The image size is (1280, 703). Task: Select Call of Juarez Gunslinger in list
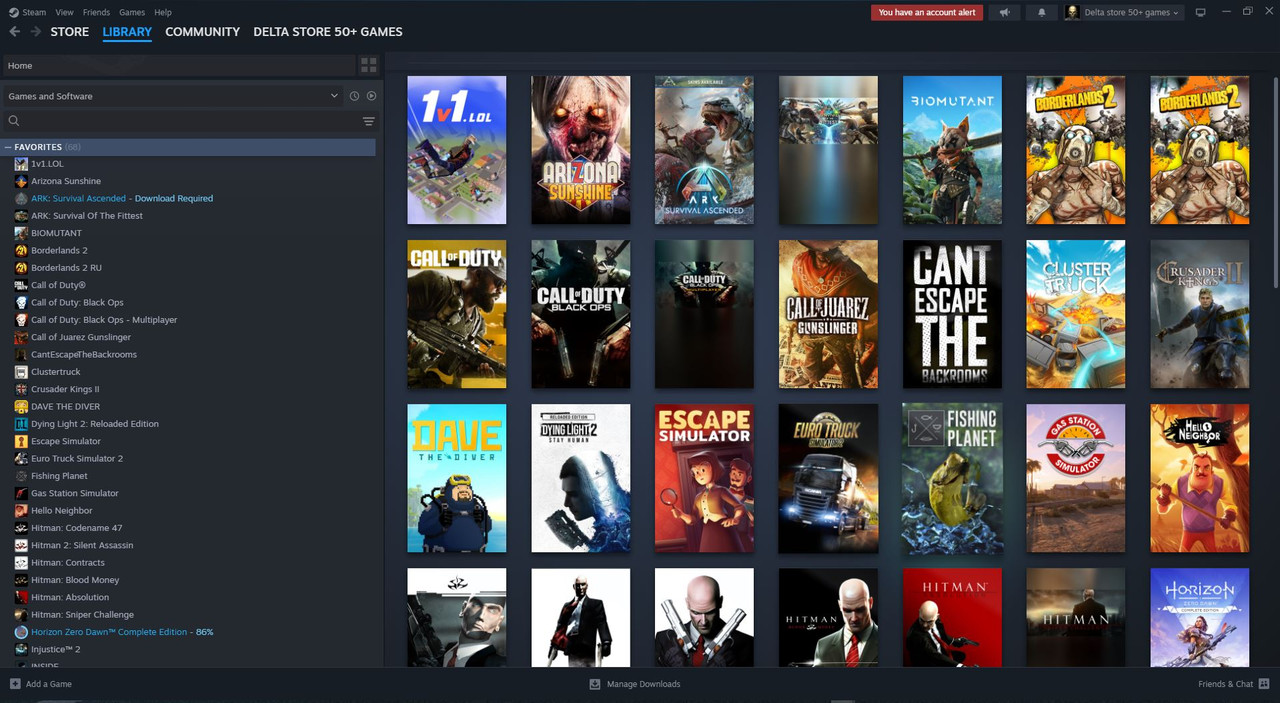pos(81,337)
